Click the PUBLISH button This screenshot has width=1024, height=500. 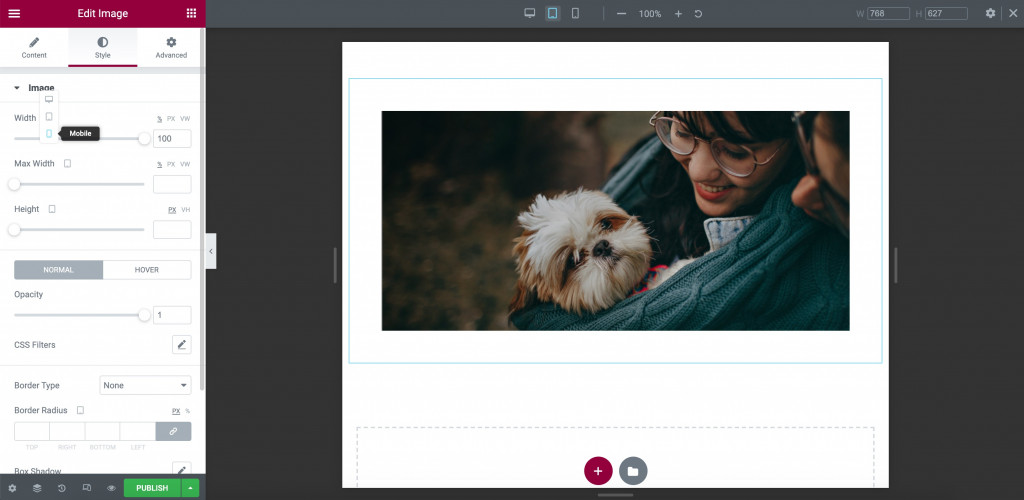point(152,488)
